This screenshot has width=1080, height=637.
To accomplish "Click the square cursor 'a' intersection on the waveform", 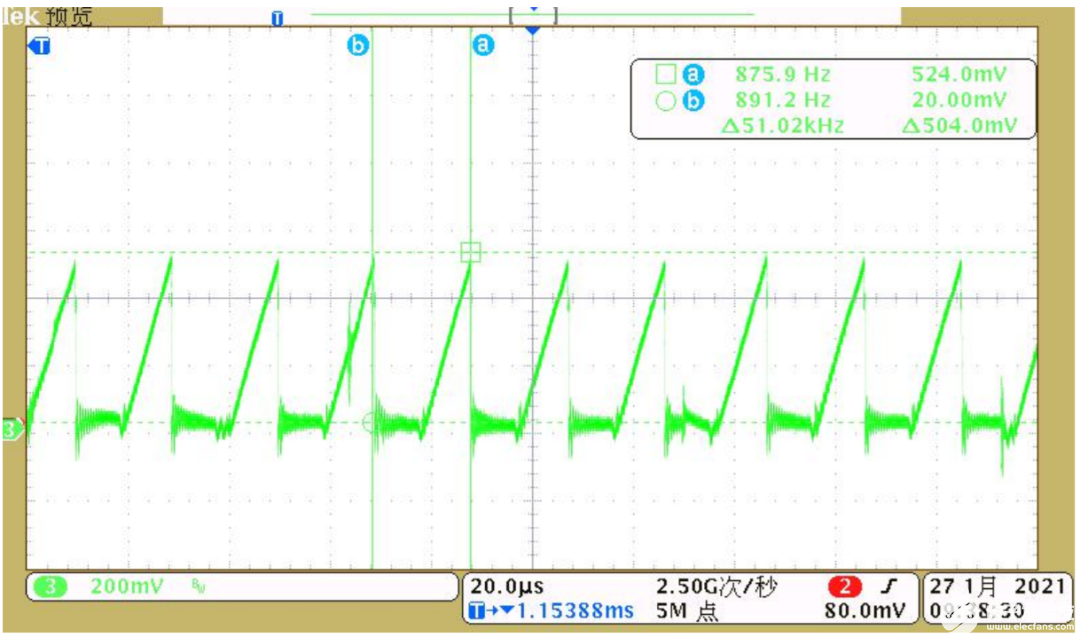I will click(x=470, y=252).
